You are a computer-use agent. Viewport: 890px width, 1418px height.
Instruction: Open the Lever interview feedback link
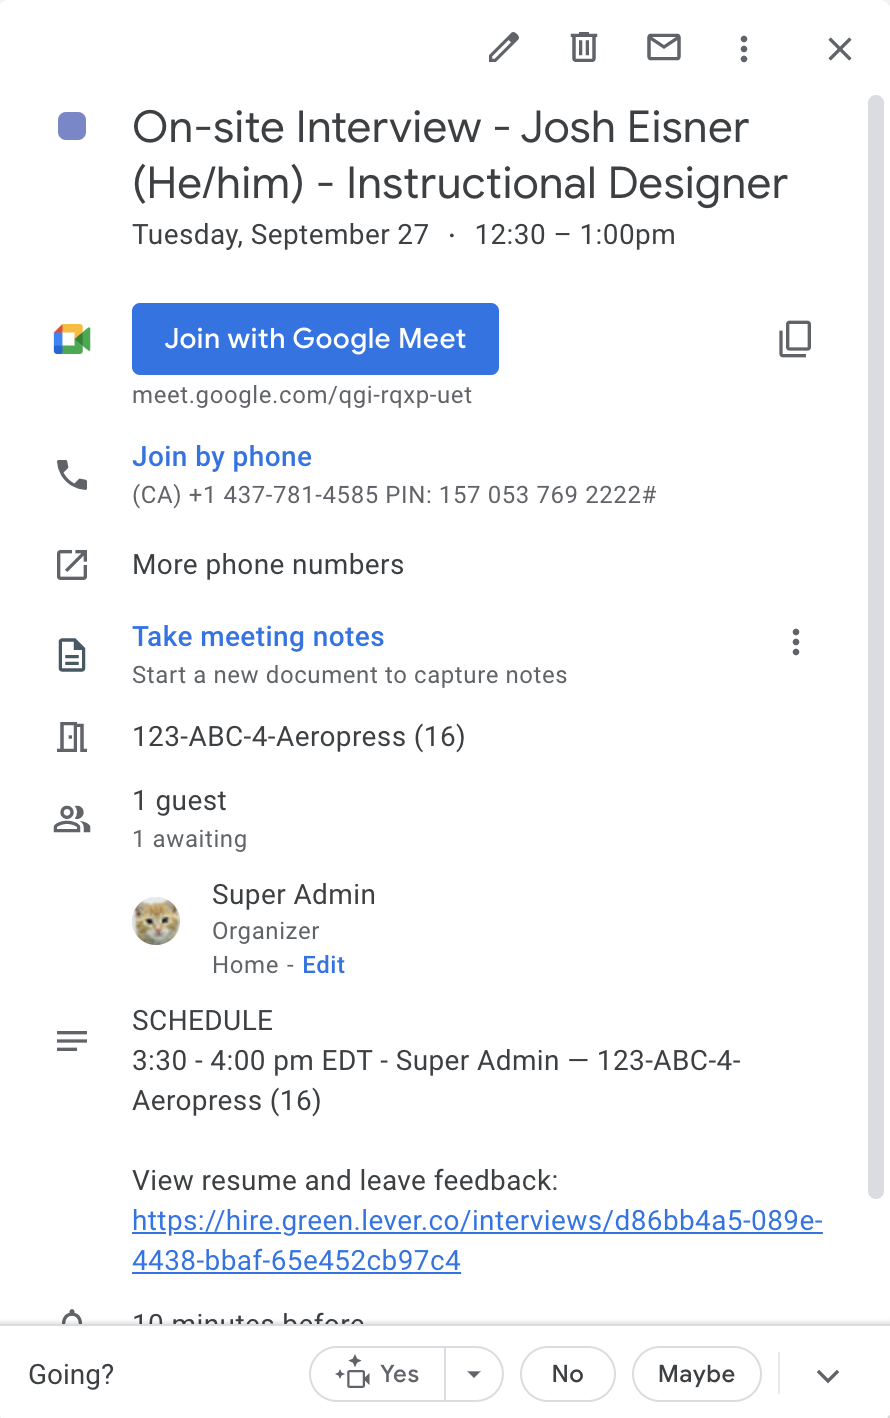tap(477, 1240)
